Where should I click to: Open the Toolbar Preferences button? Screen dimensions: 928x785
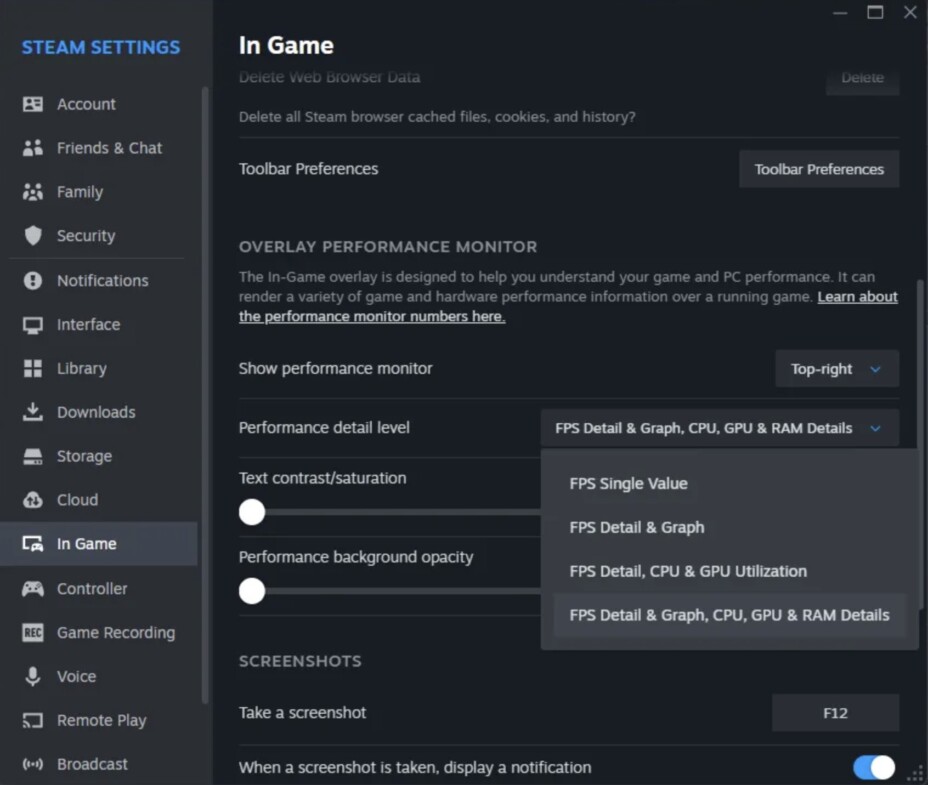818,169
